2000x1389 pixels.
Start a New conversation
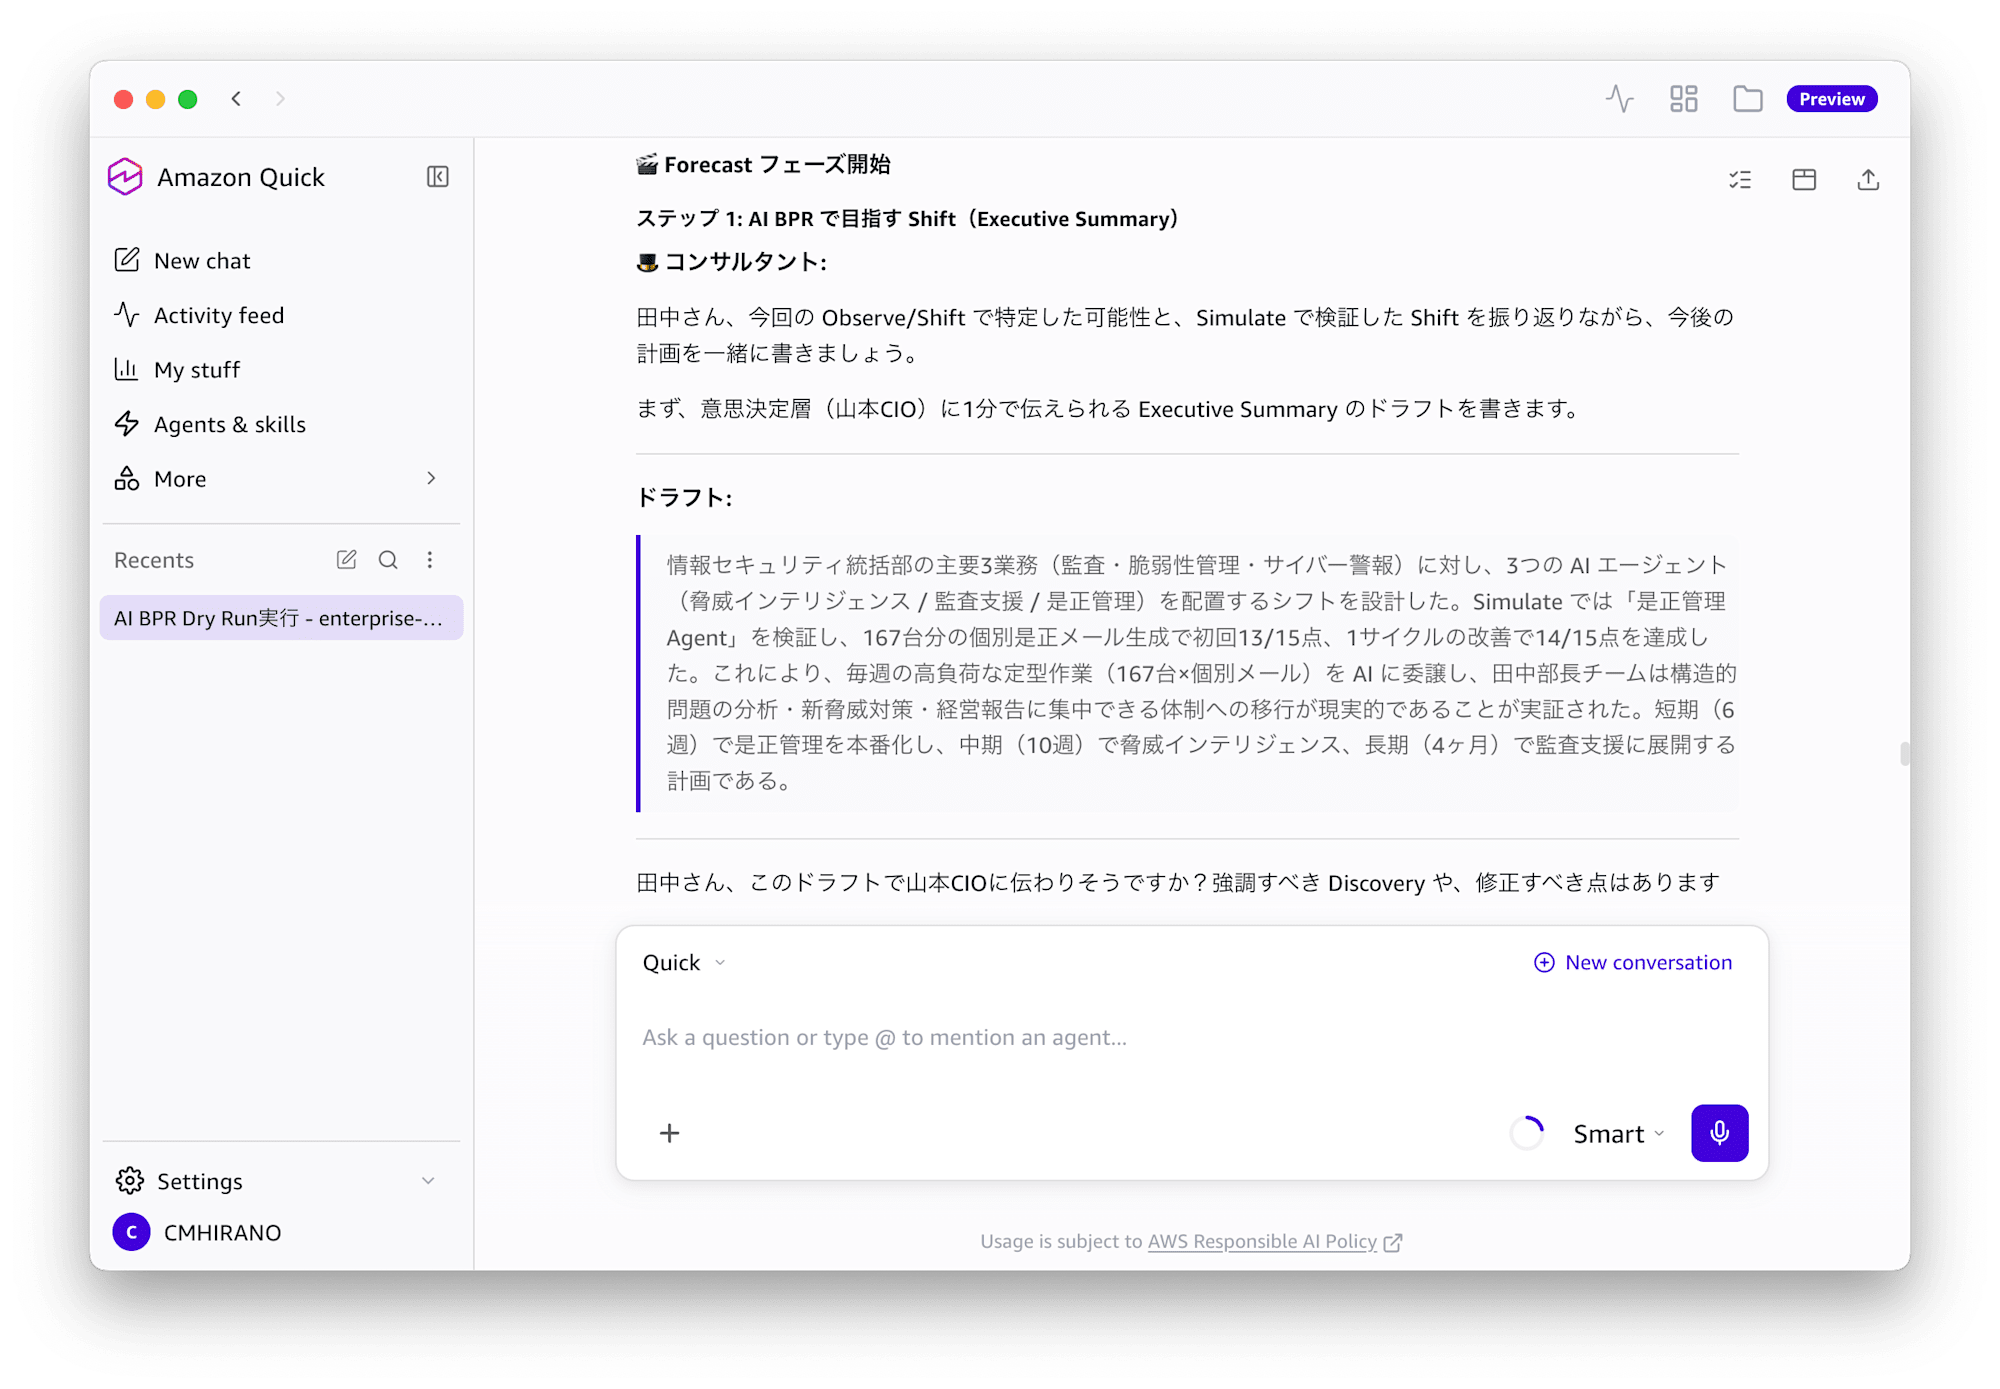point(1633,962)
